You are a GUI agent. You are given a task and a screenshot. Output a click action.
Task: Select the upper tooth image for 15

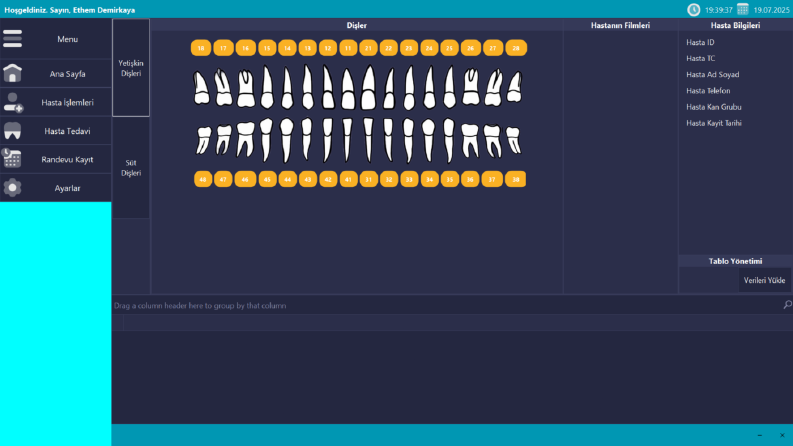click(x=267, y=87)
